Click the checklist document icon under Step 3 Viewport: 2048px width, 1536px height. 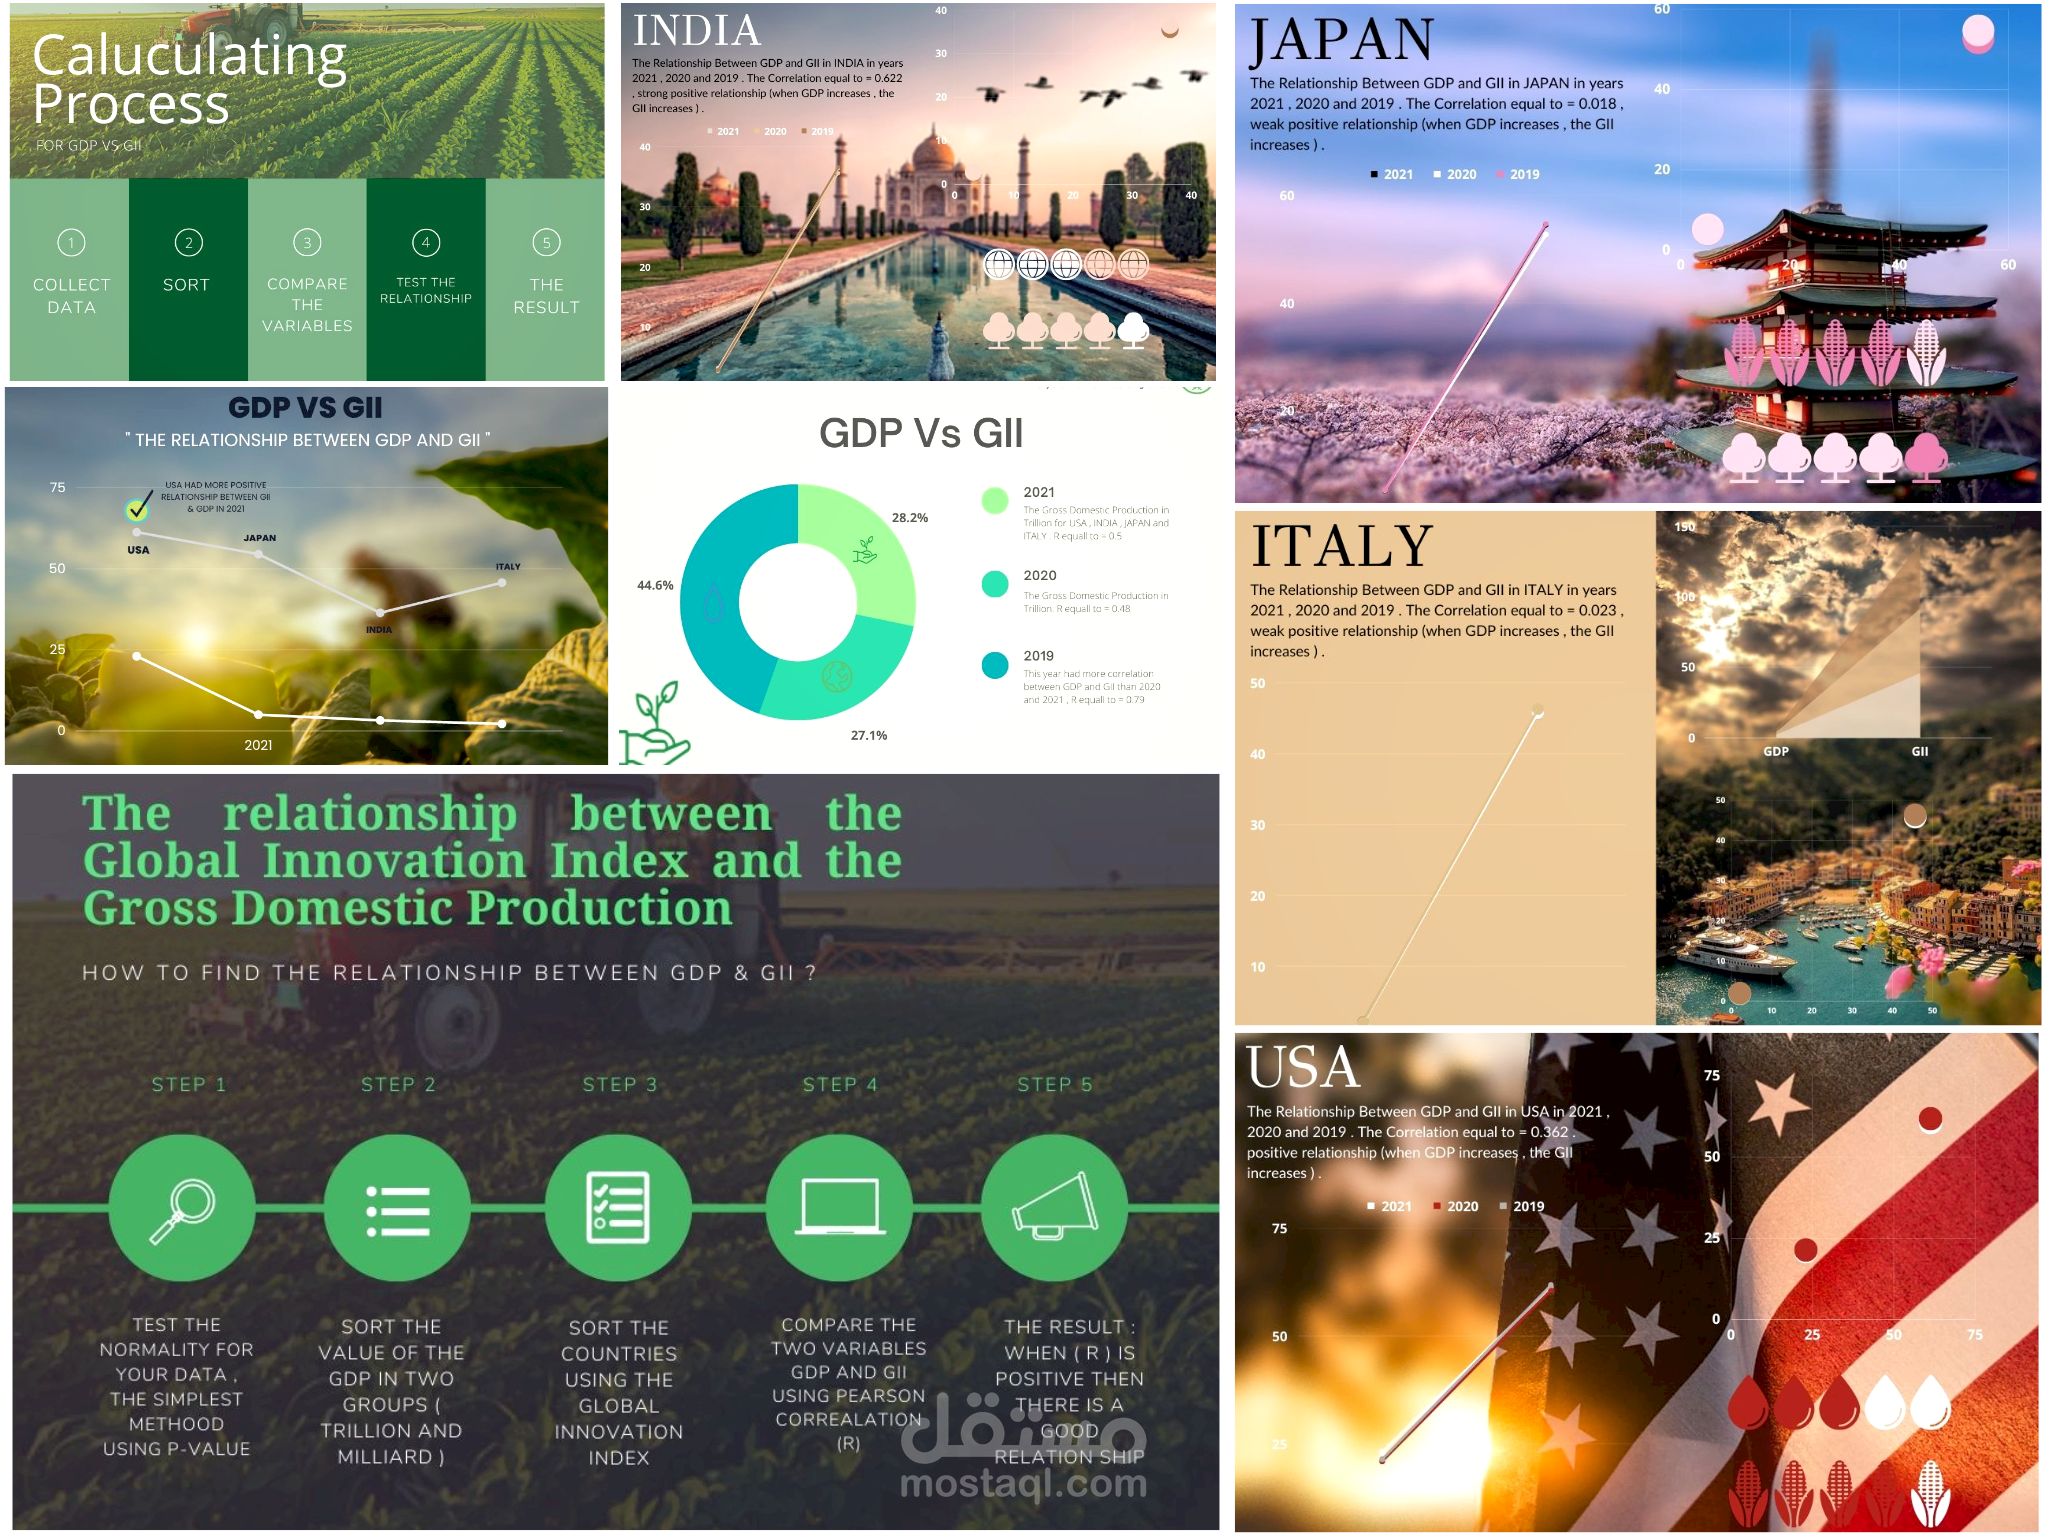coord(618,1207)
